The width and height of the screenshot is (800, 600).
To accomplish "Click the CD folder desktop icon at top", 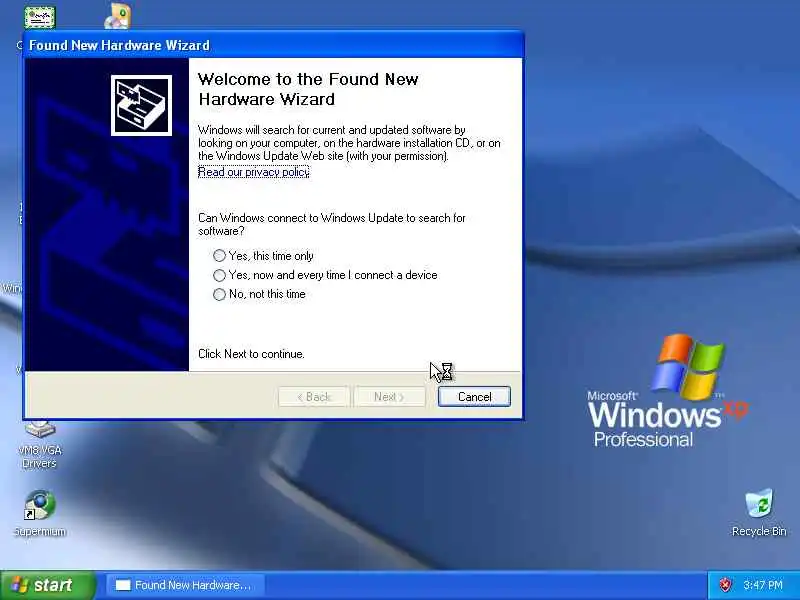I will pos(118,16).
